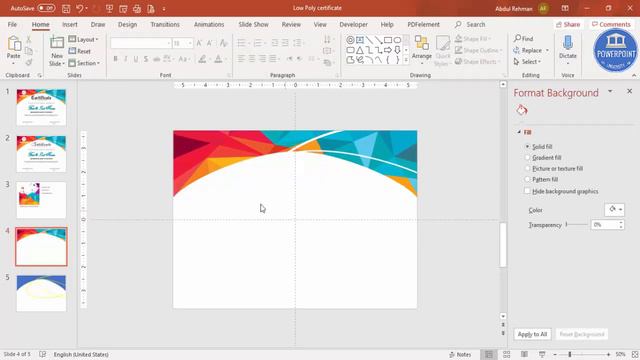
Task: Open the Review tab
Action: pyautogui.click(x=291, y=24)
